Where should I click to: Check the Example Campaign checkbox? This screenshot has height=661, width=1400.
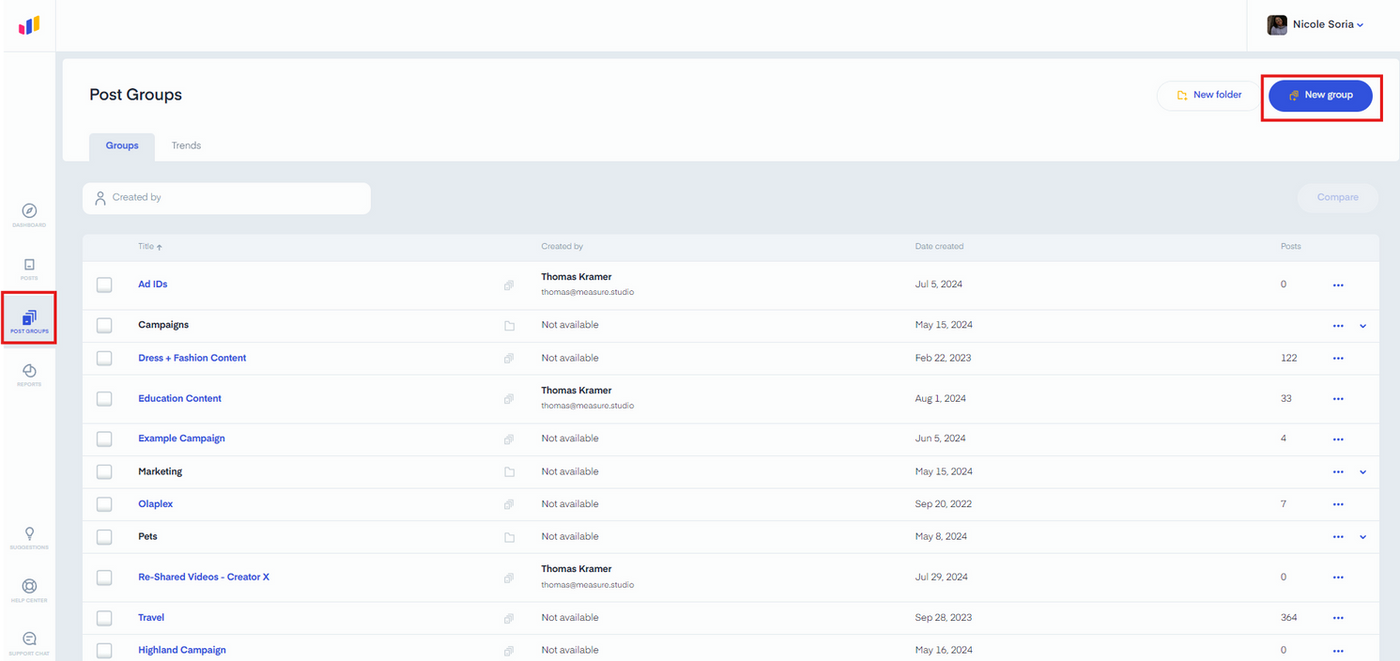tap(104, 438)
